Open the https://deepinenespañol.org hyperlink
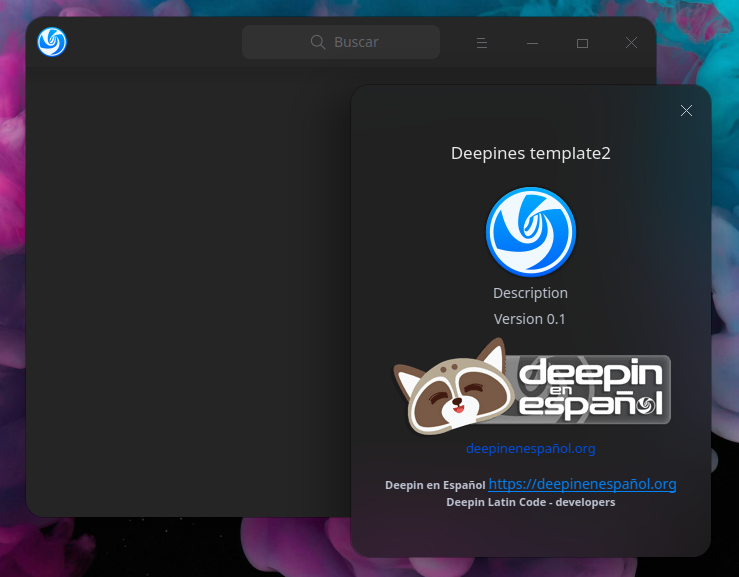The image size is (739, 577). click(583, 484)
